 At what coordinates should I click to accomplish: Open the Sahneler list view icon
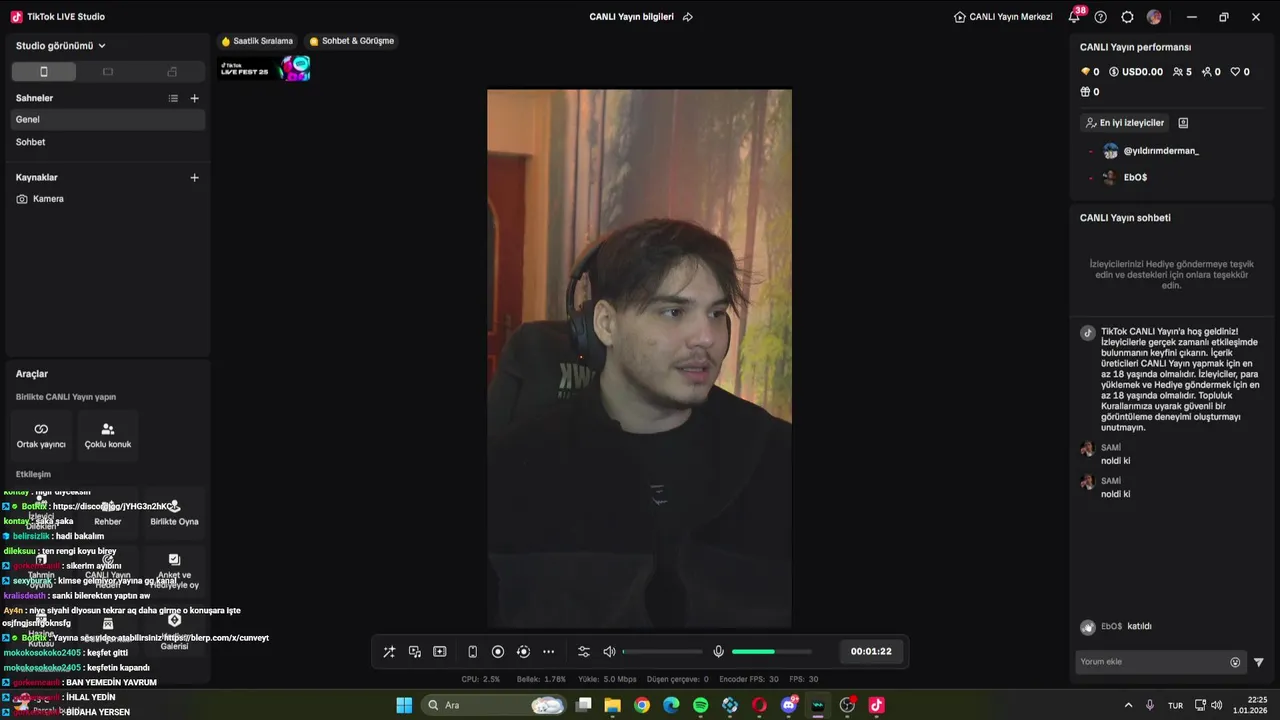click(x=173, y=98)
